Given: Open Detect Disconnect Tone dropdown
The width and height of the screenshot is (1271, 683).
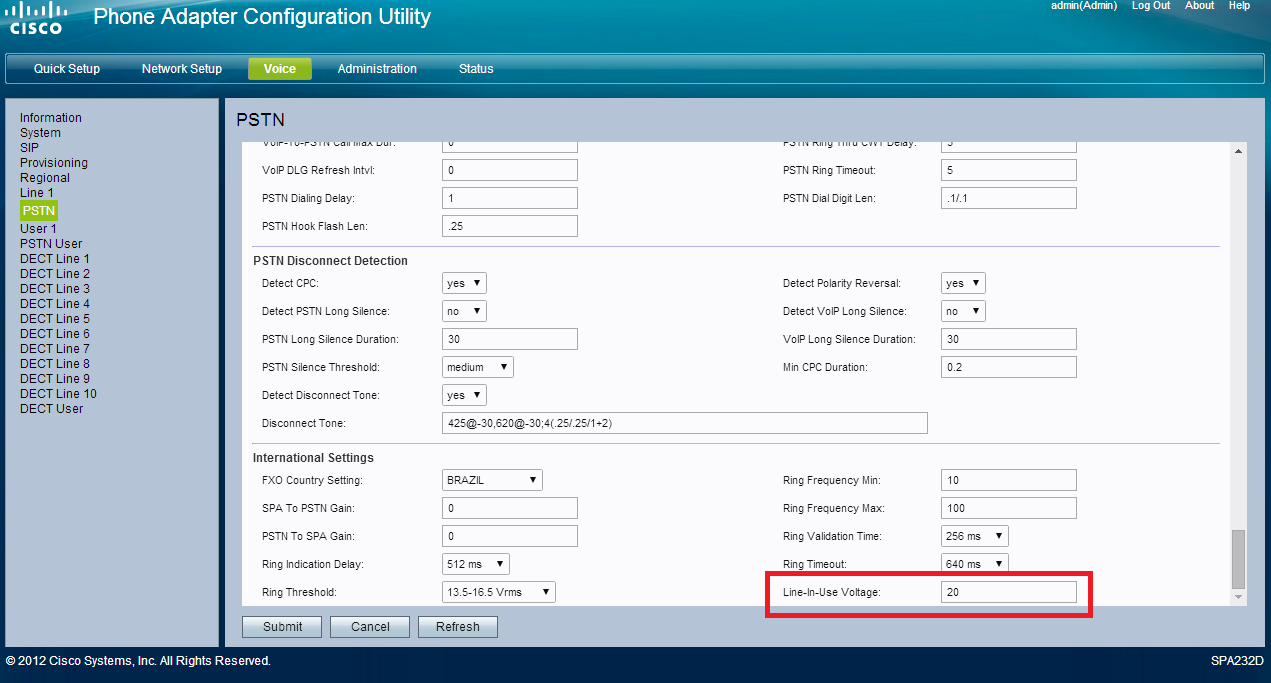Looking at the screenshot, I should (x=464, y=396).
